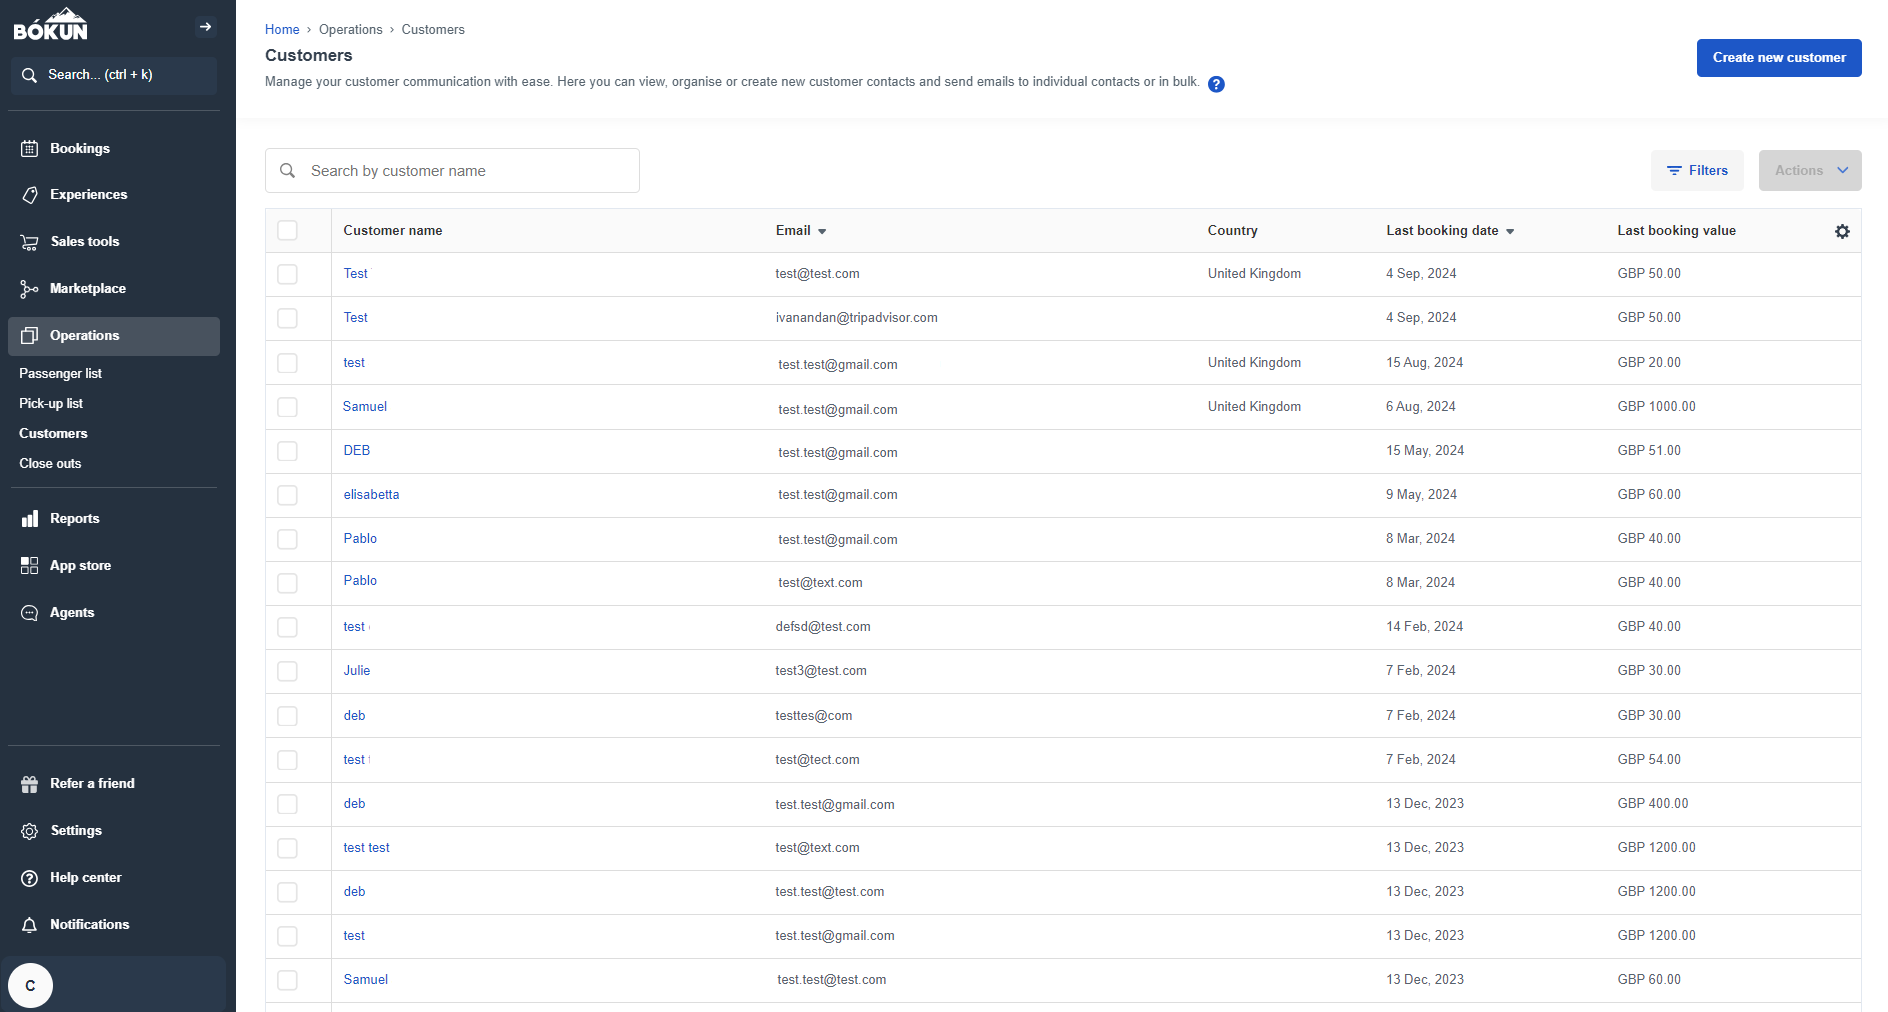Screen dimensions: 1888x1012
Task: Select the Experiences icon in the sidebar
Action: pos(31,194)
